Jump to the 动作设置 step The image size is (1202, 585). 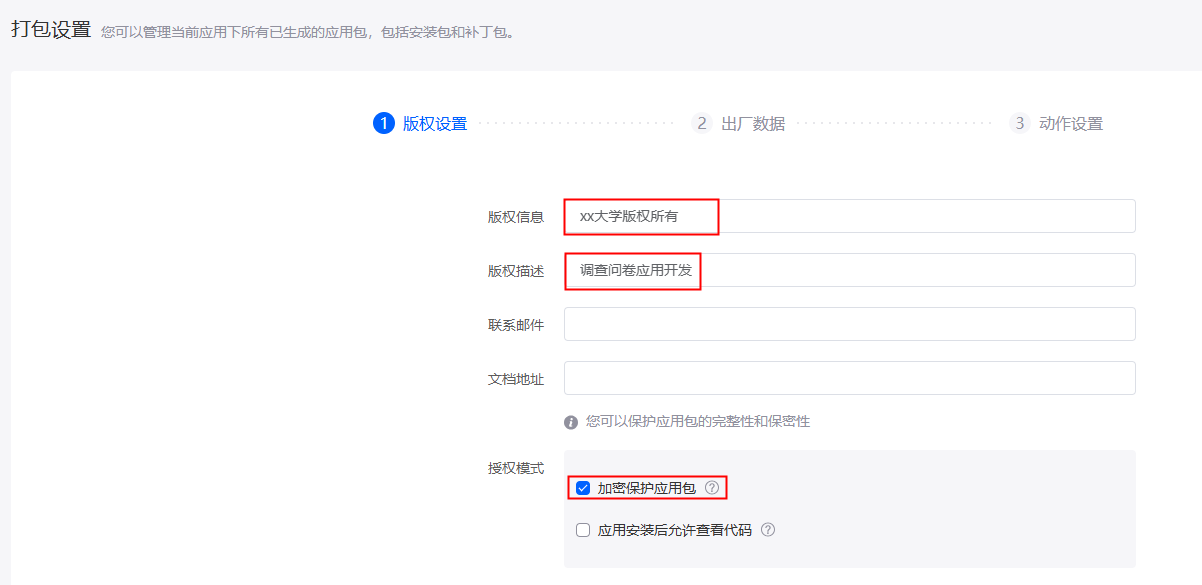click(1071, 124)
